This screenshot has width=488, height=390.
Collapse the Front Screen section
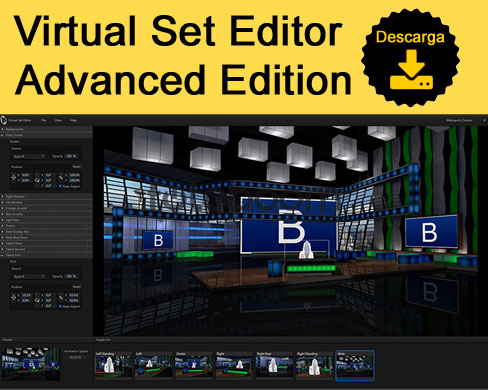point(46,135)
